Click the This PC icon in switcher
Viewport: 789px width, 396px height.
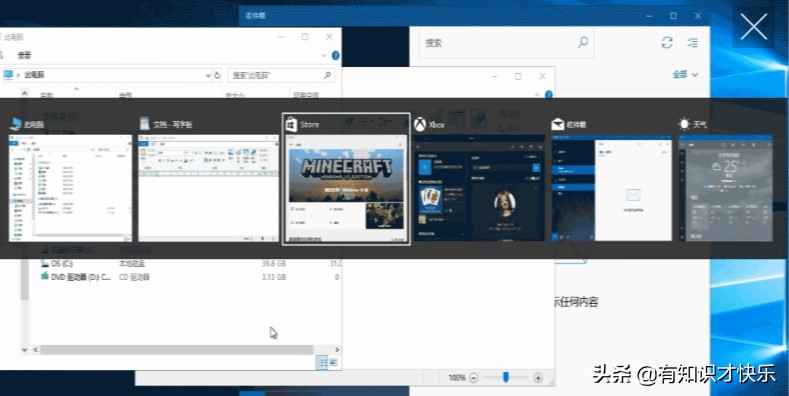coord(16,124)
